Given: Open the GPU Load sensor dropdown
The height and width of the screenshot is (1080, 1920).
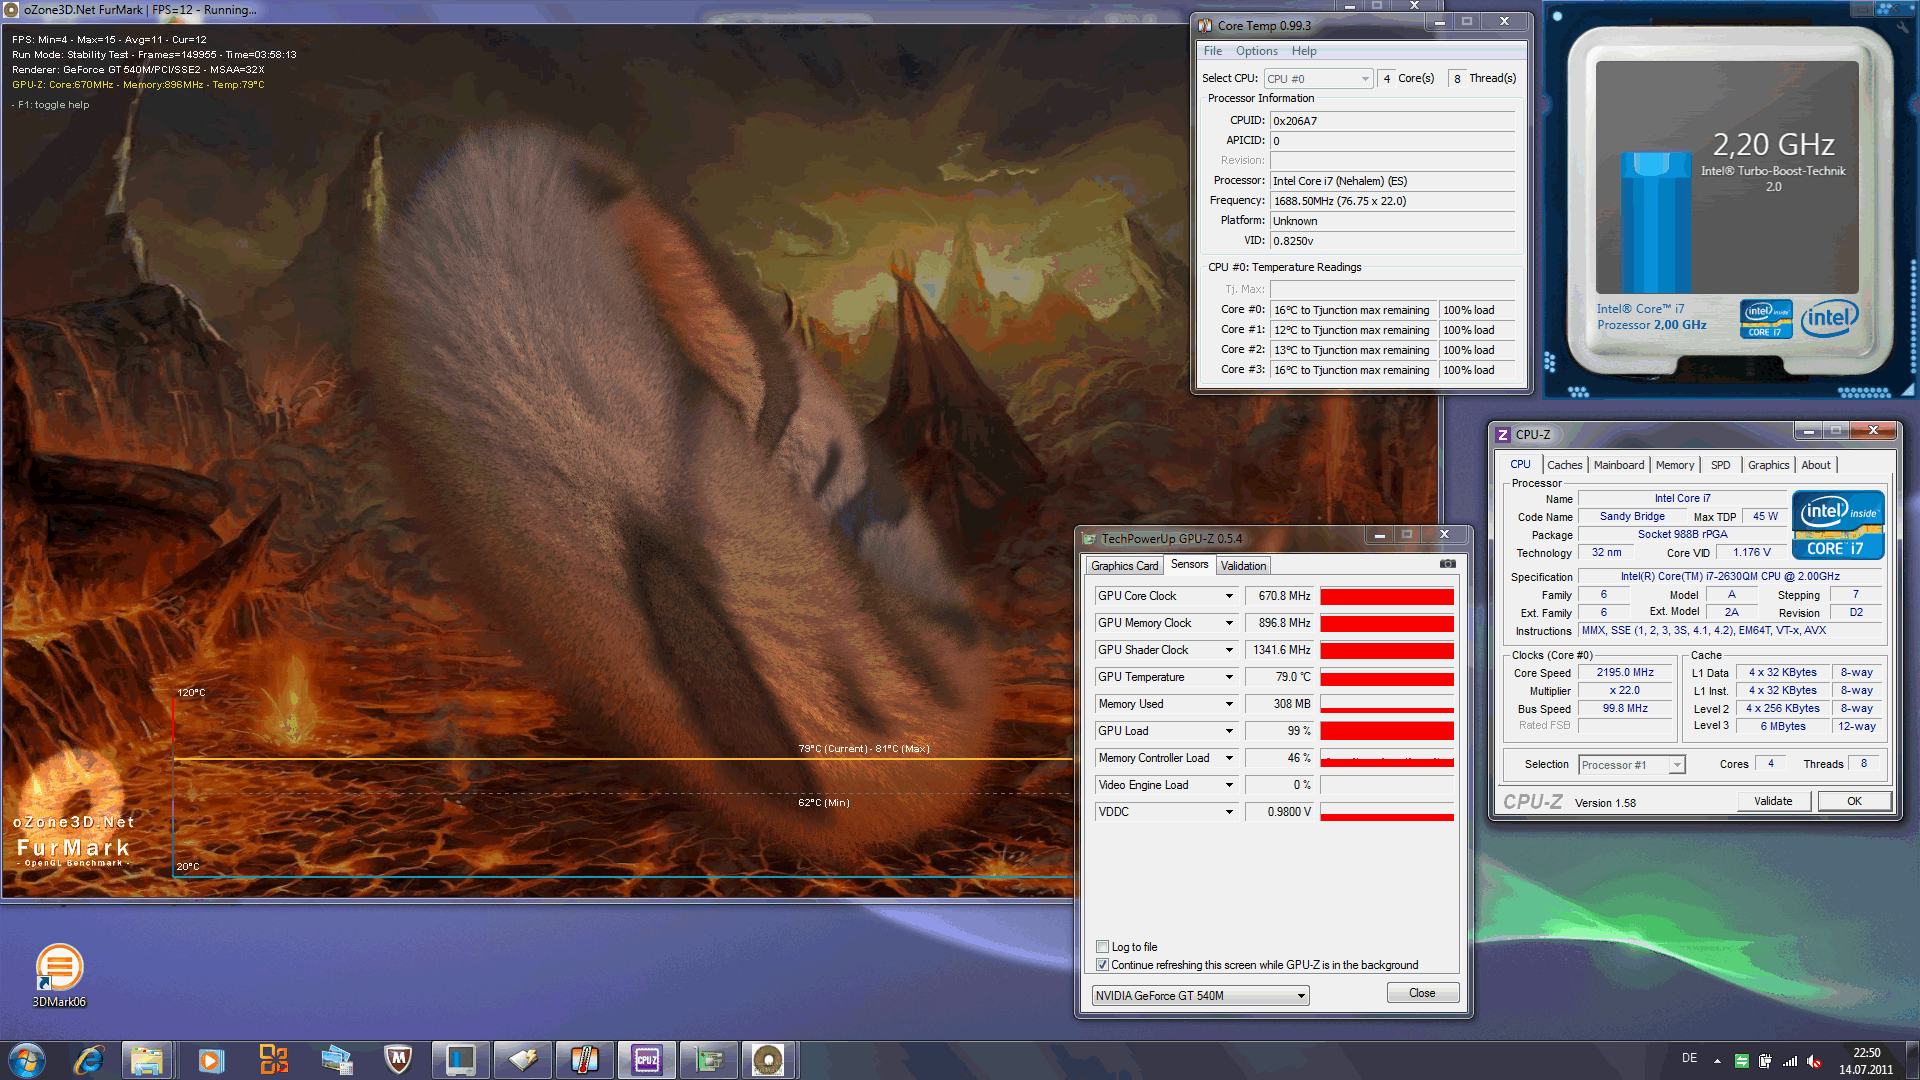Looking at the screenshot, I should click(x=1229, y=731).
